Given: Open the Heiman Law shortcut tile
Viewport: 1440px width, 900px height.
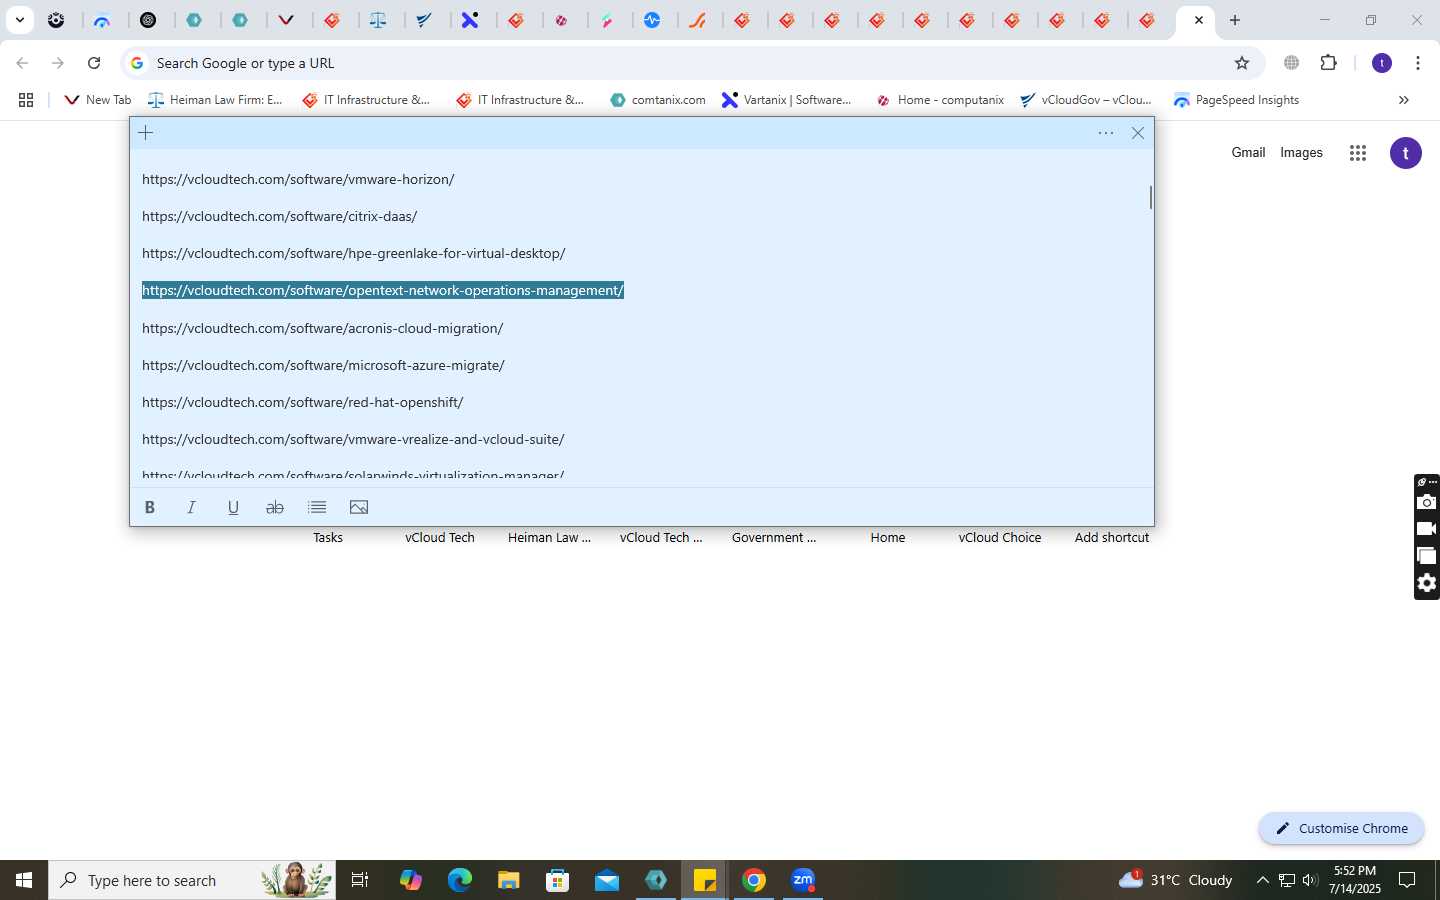Looking at the screenshot, I should pos(549,538).
